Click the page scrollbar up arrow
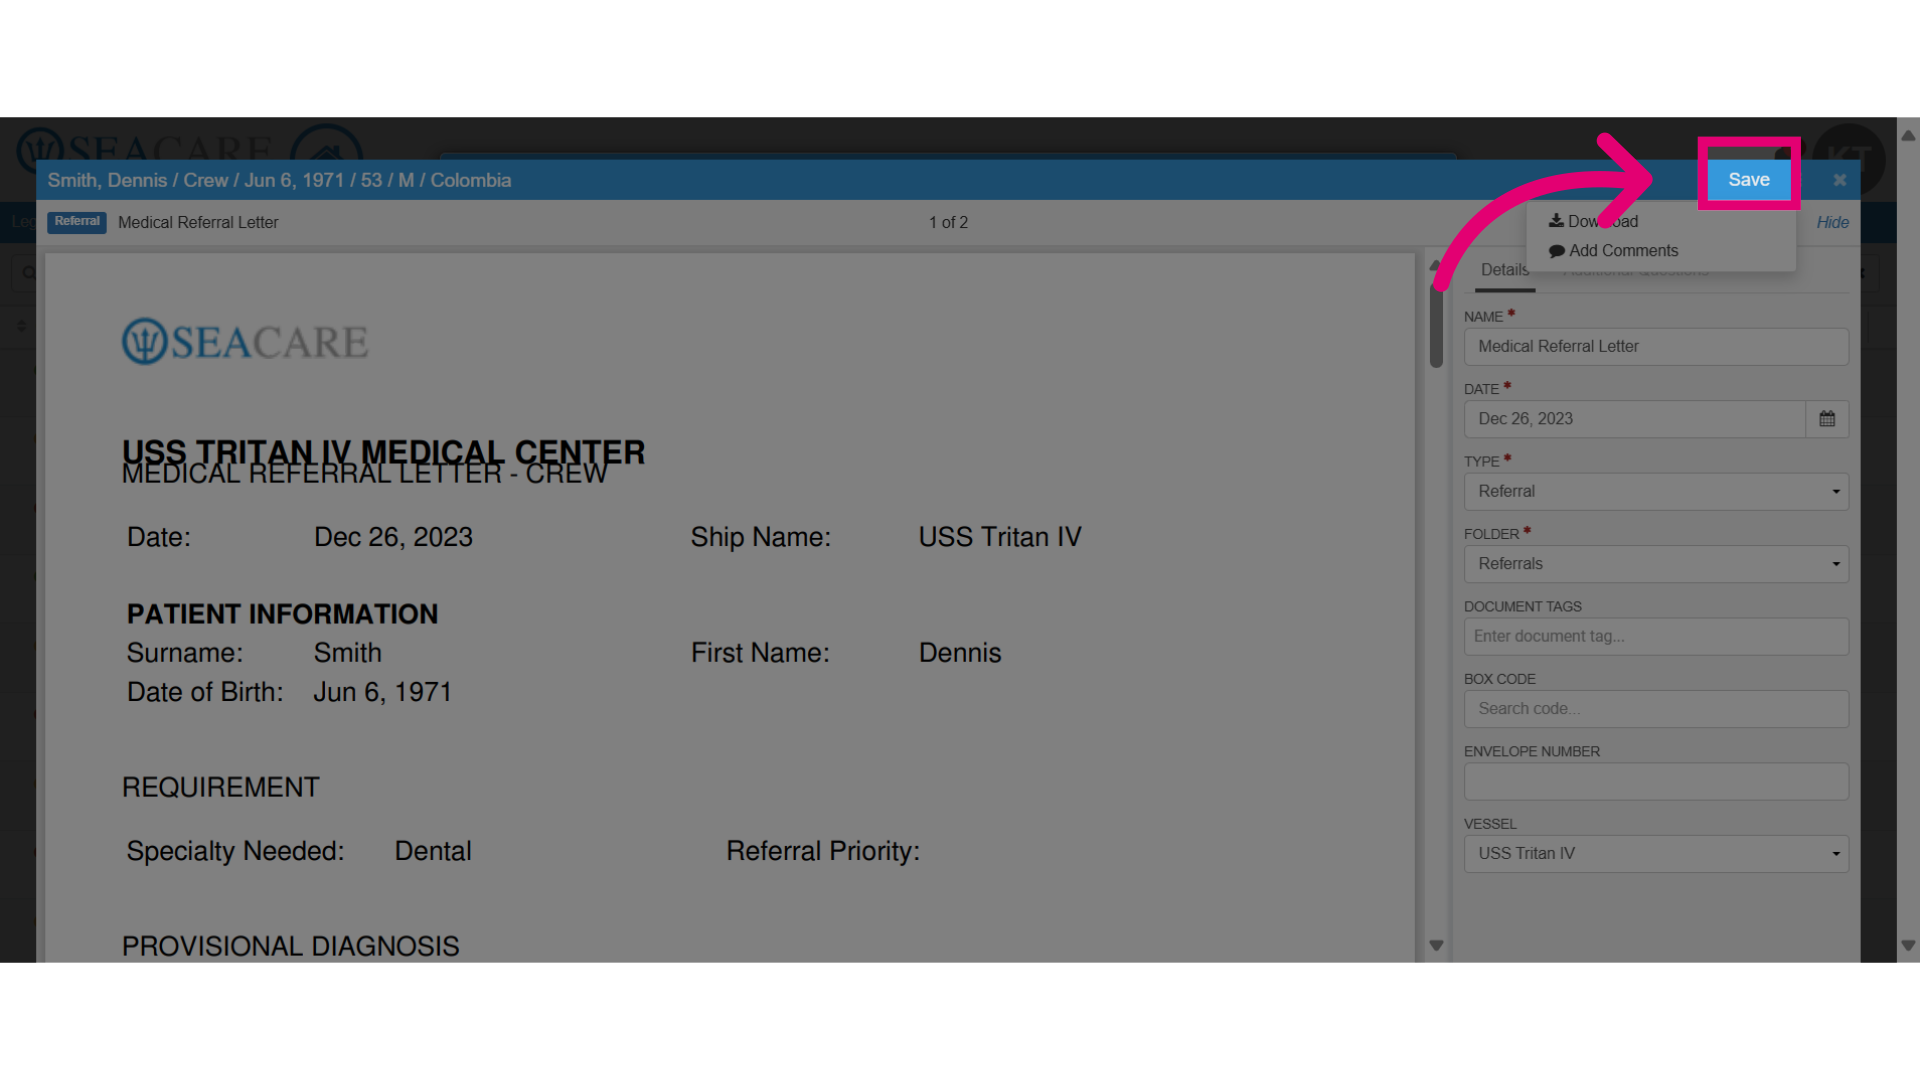1920x1080 pixels. (x=1908, y=135)
